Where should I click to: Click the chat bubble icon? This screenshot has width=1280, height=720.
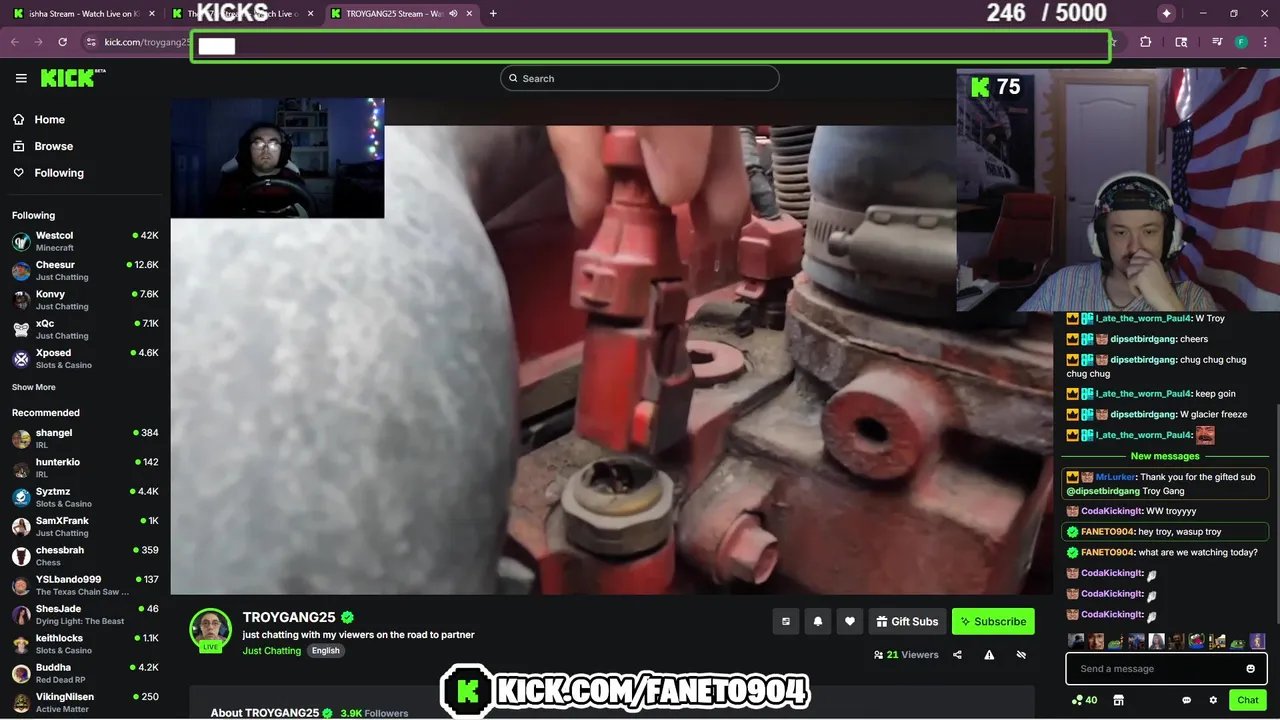coord(1187,700)
